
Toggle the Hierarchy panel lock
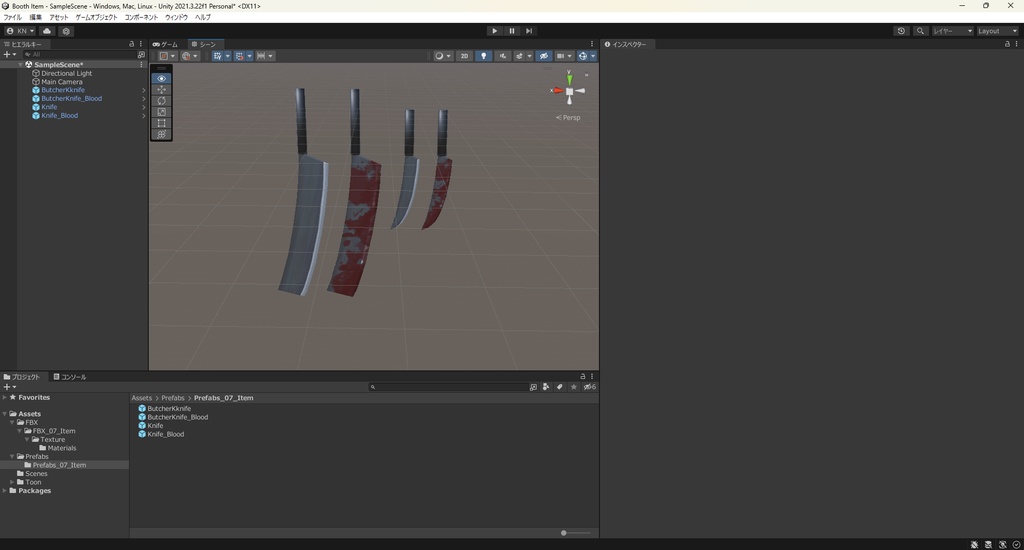(x=131, y=44)
